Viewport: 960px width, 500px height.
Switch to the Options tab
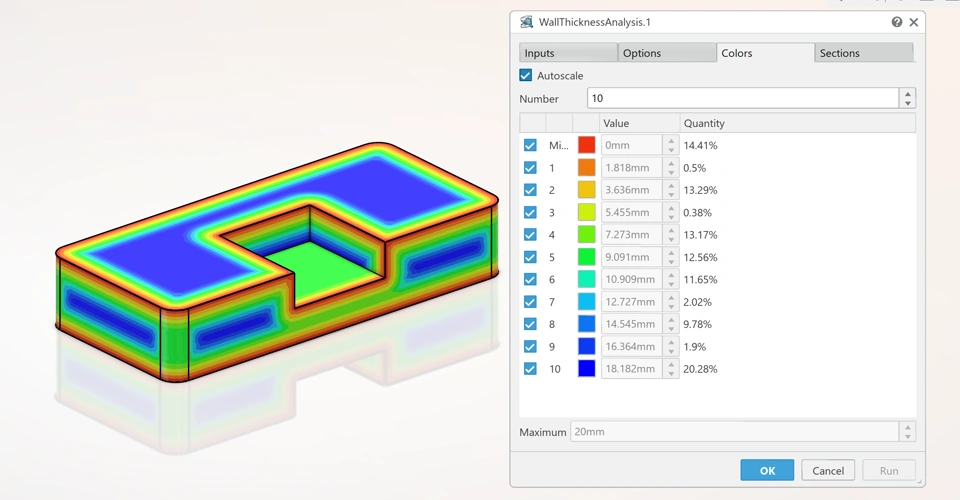pyautogui.click(x=666, y=53)
